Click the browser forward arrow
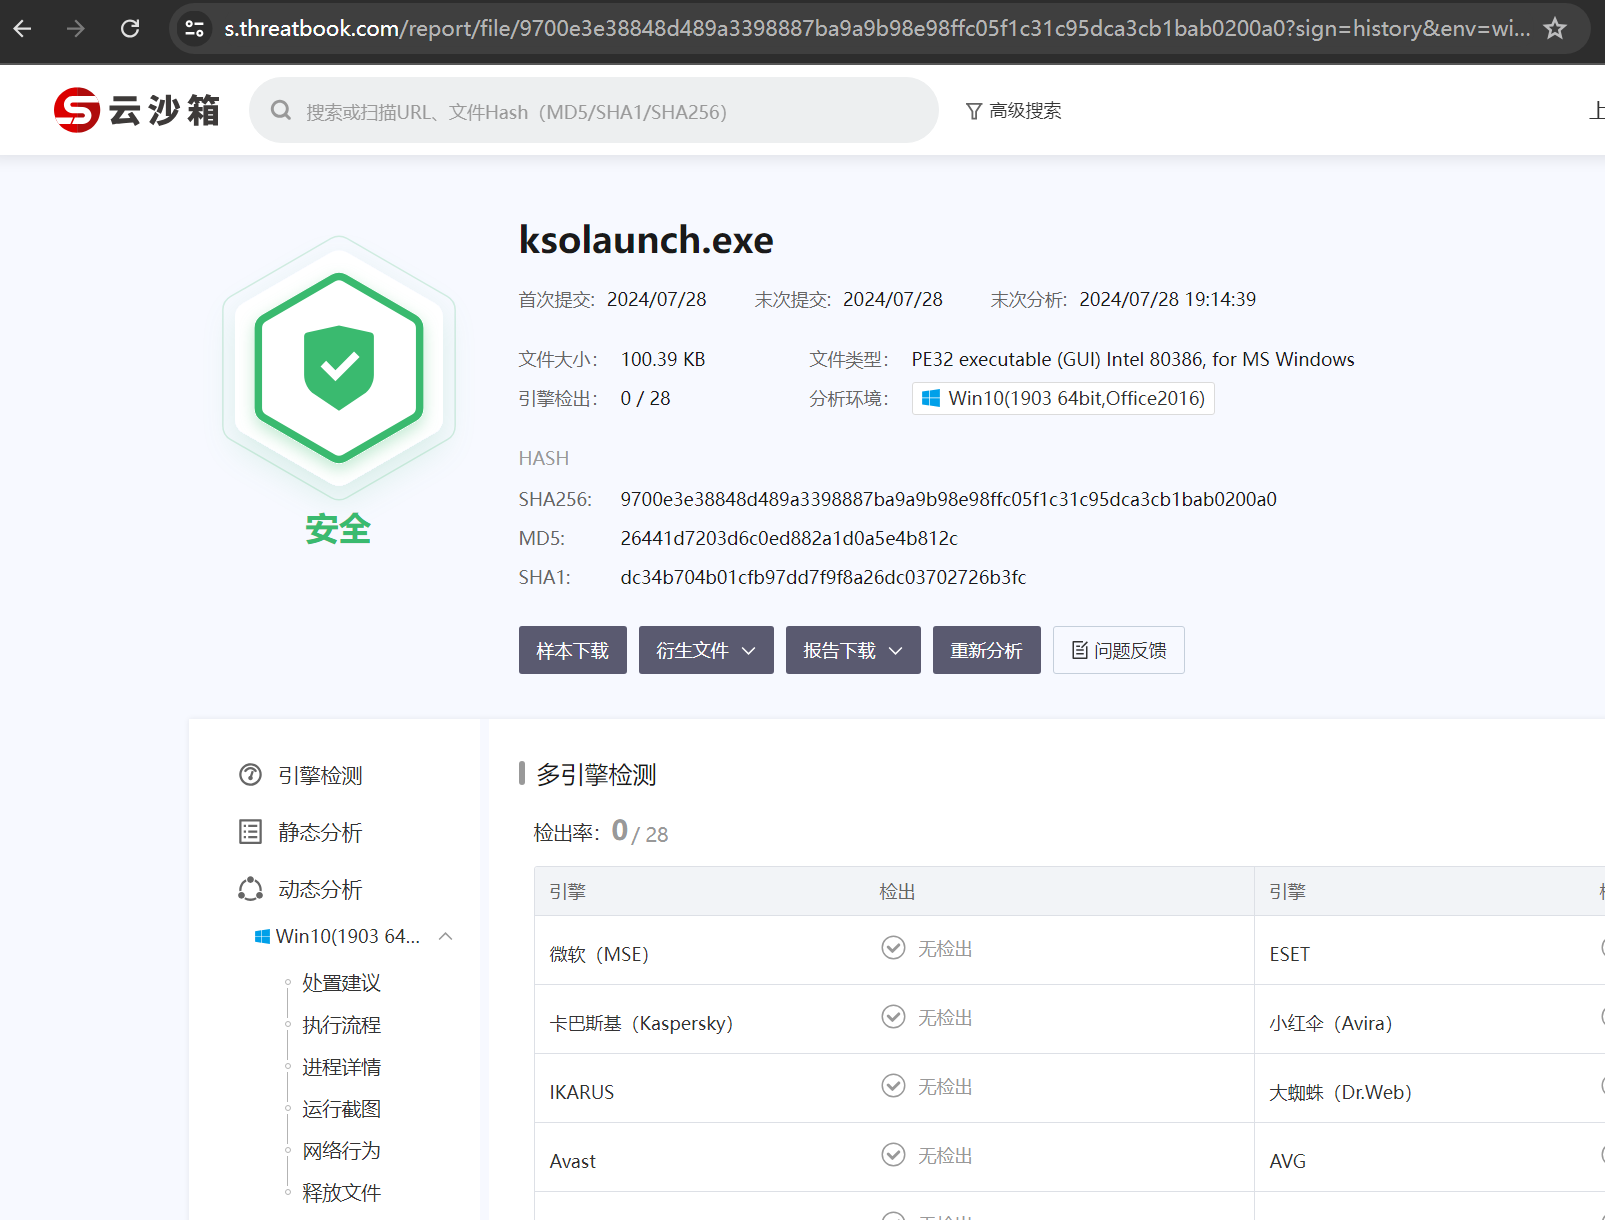The width and height of the screenshot is (1605, 1220). tap(76, 29)
